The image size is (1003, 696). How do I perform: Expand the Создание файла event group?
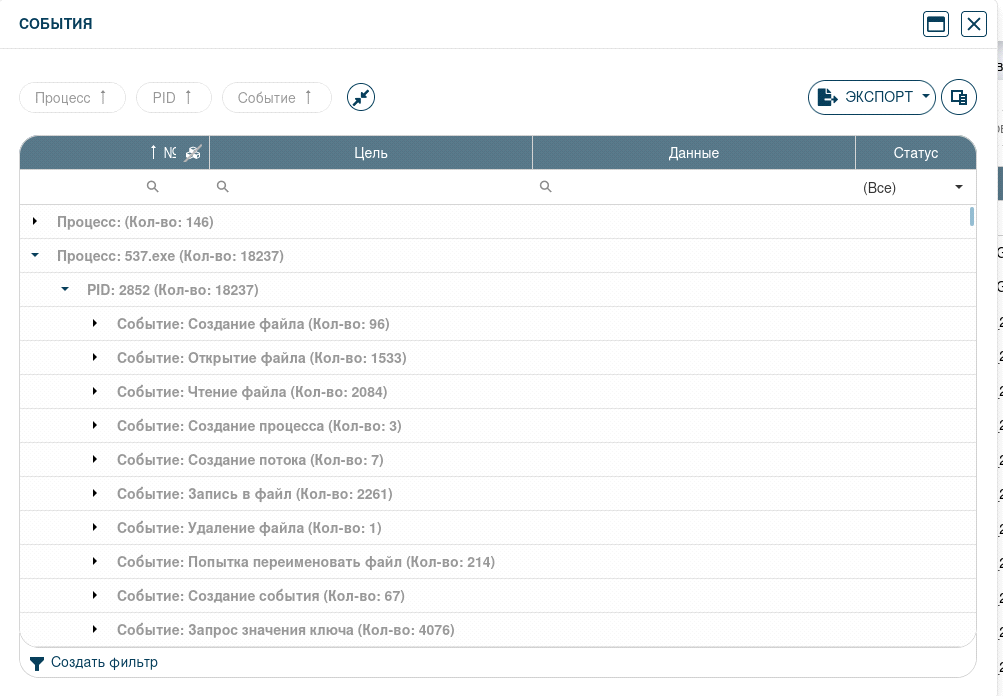pos(95,324)
